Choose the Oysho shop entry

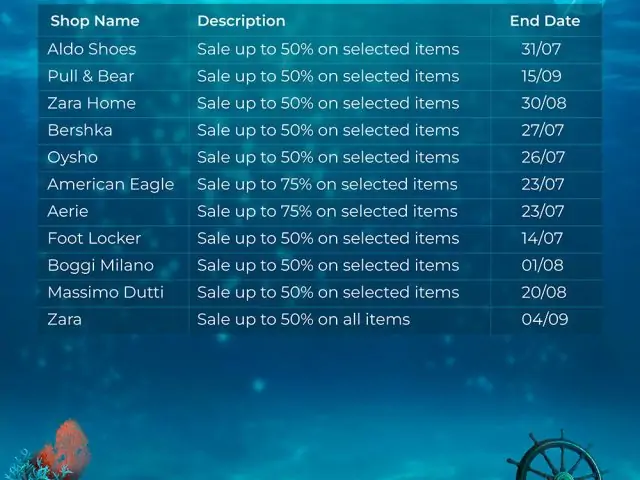point(73,158)
